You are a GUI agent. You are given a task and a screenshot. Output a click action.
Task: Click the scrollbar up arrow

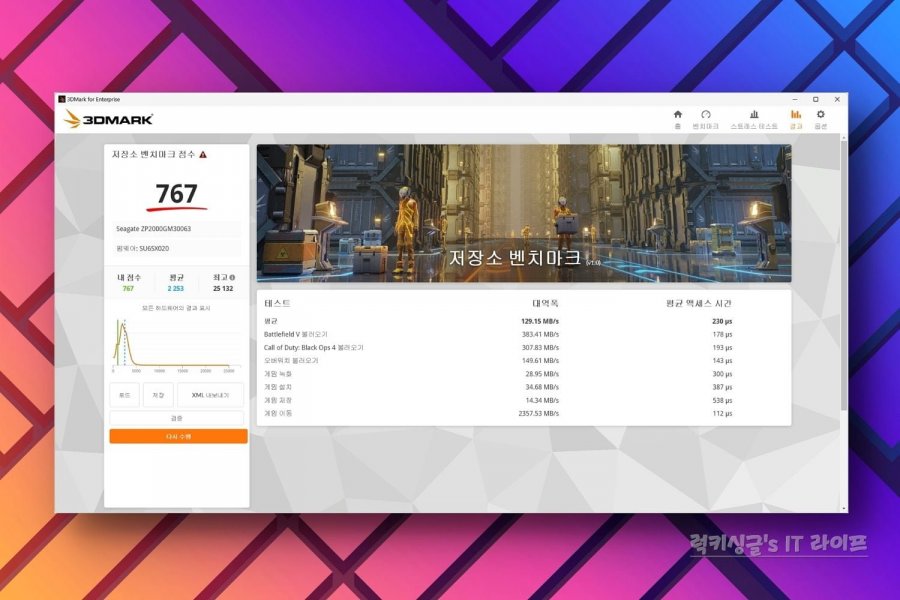coord(843,137)
